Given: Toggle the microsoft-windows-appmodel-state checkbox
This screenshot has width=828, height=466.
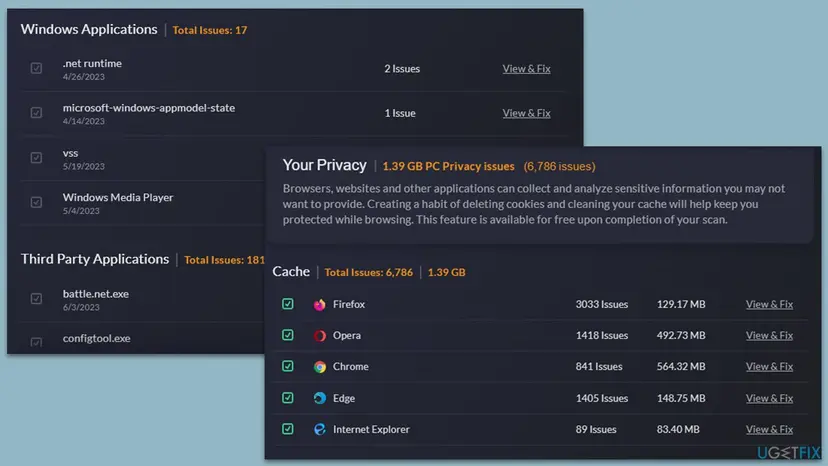Looking at the screenshot, I should (x=36, y=113).
